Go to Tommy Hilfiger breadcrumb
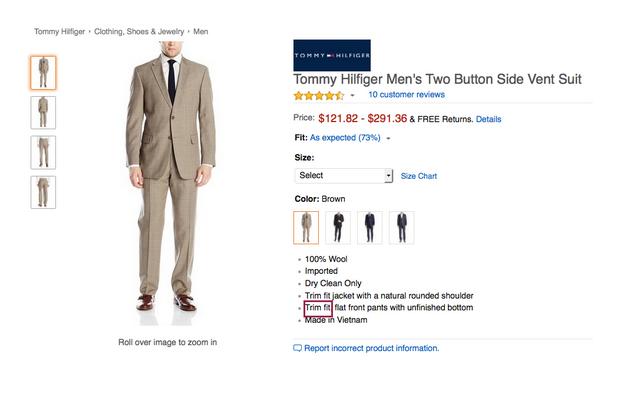This screenshot has width=640, height=403. [59, 32]
